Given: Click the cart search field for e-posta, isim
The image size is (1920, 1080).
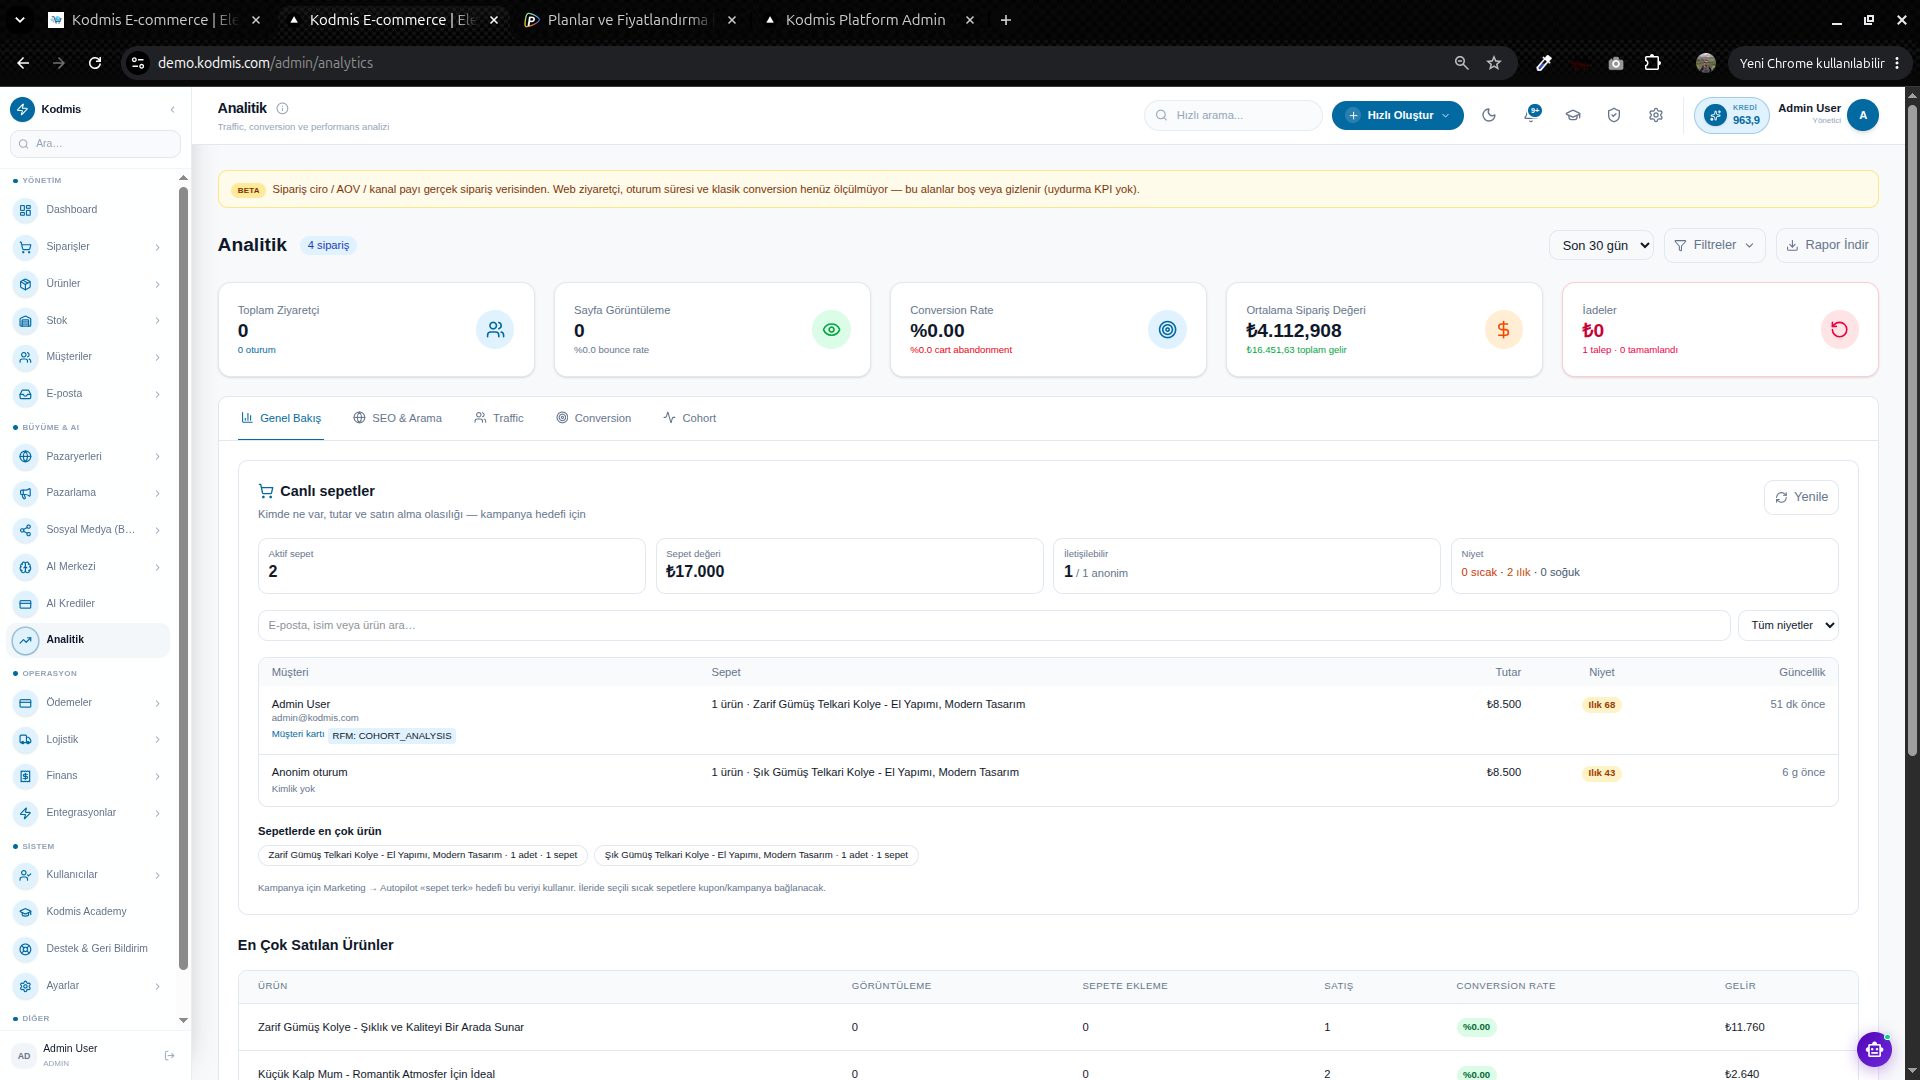Looking at the screenshot, I should point(994,625).
